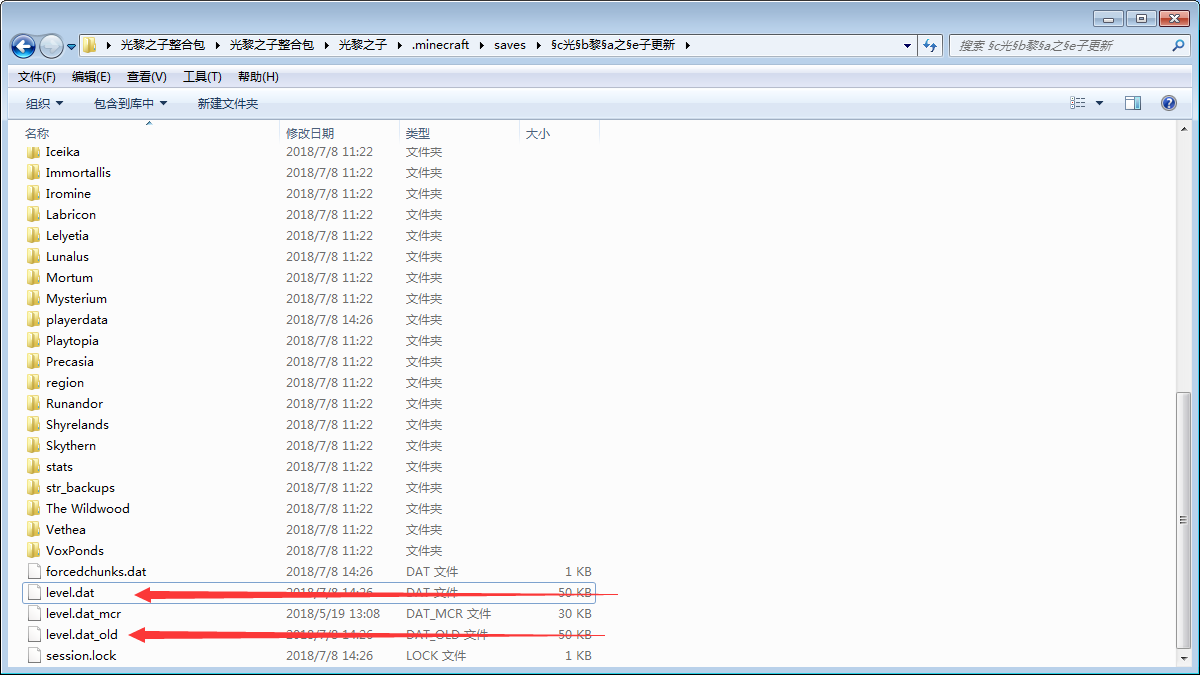Click the 新建文件夹 button
Viewport: 1200px width, 675px height.
(227, 103)
